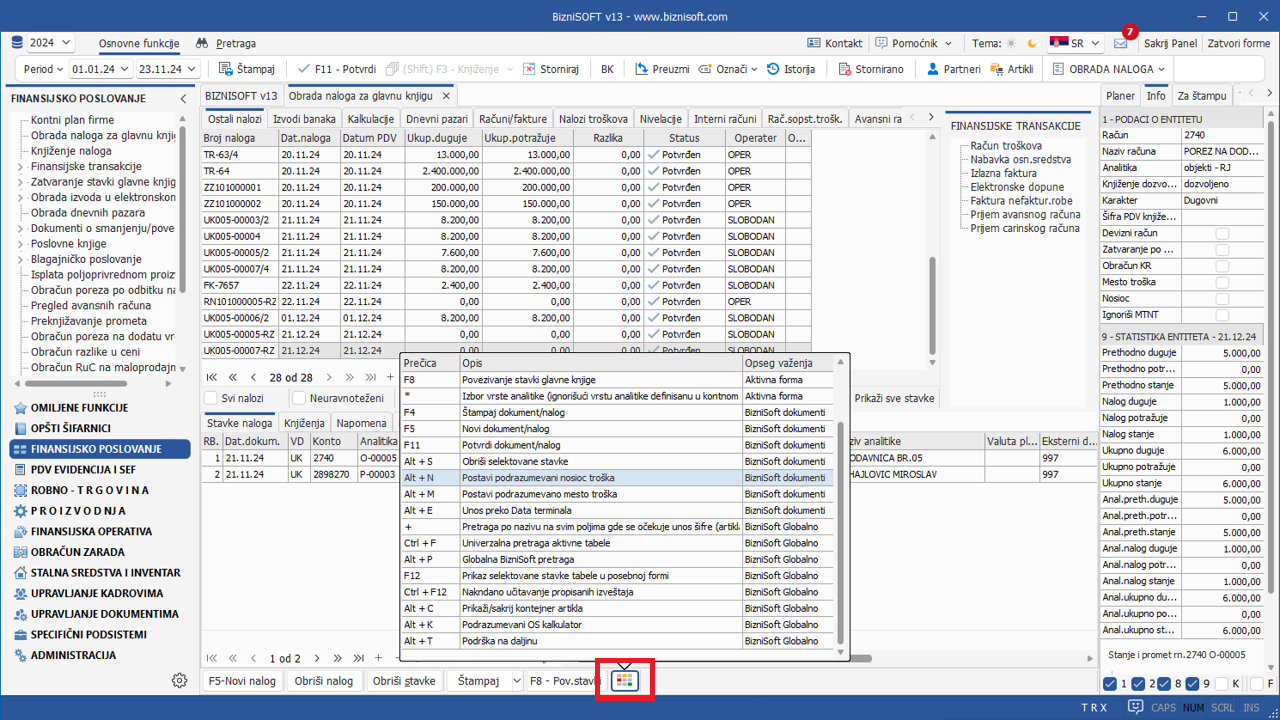Toggle the Mesto troška checkbox
The height and width of the screenshot is (720, 1280).
click(x=1222, y=282)
